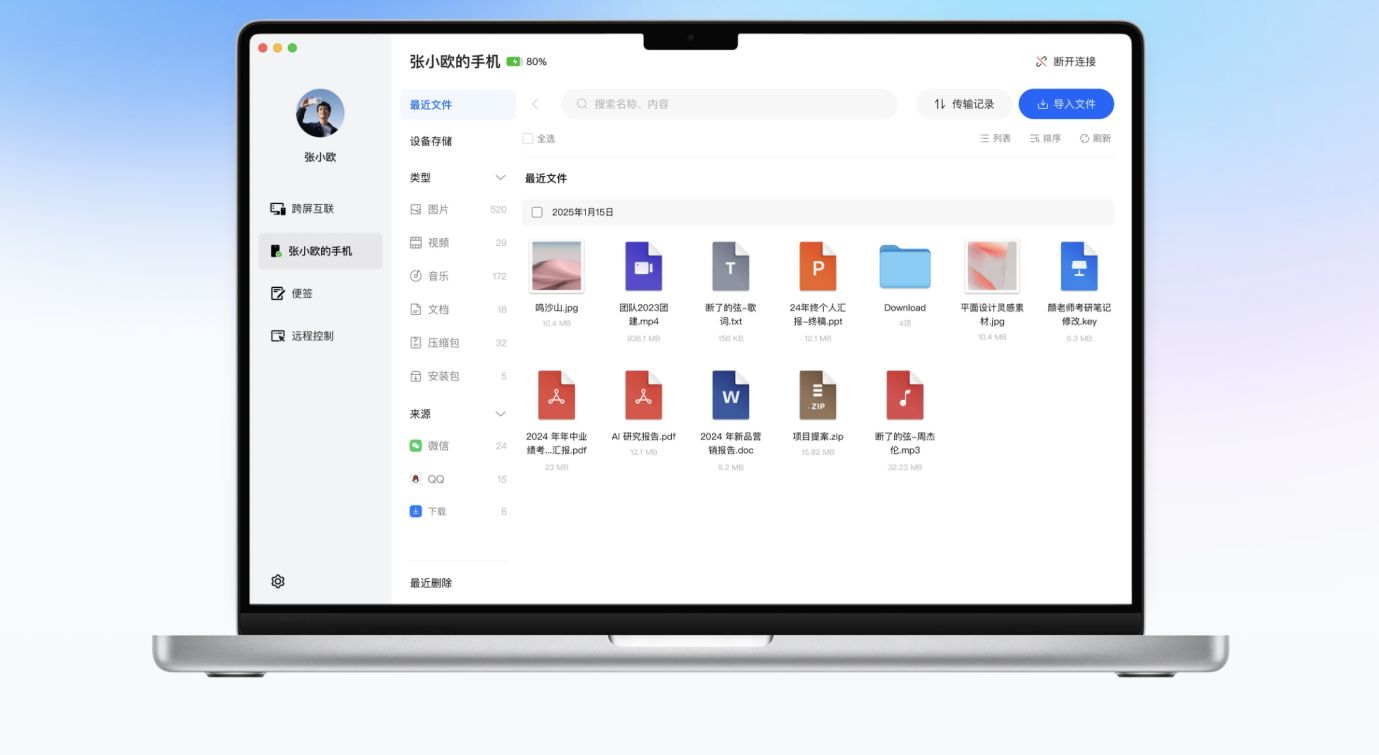Collapse the 类型 section chevron

[x=501, y=178]
